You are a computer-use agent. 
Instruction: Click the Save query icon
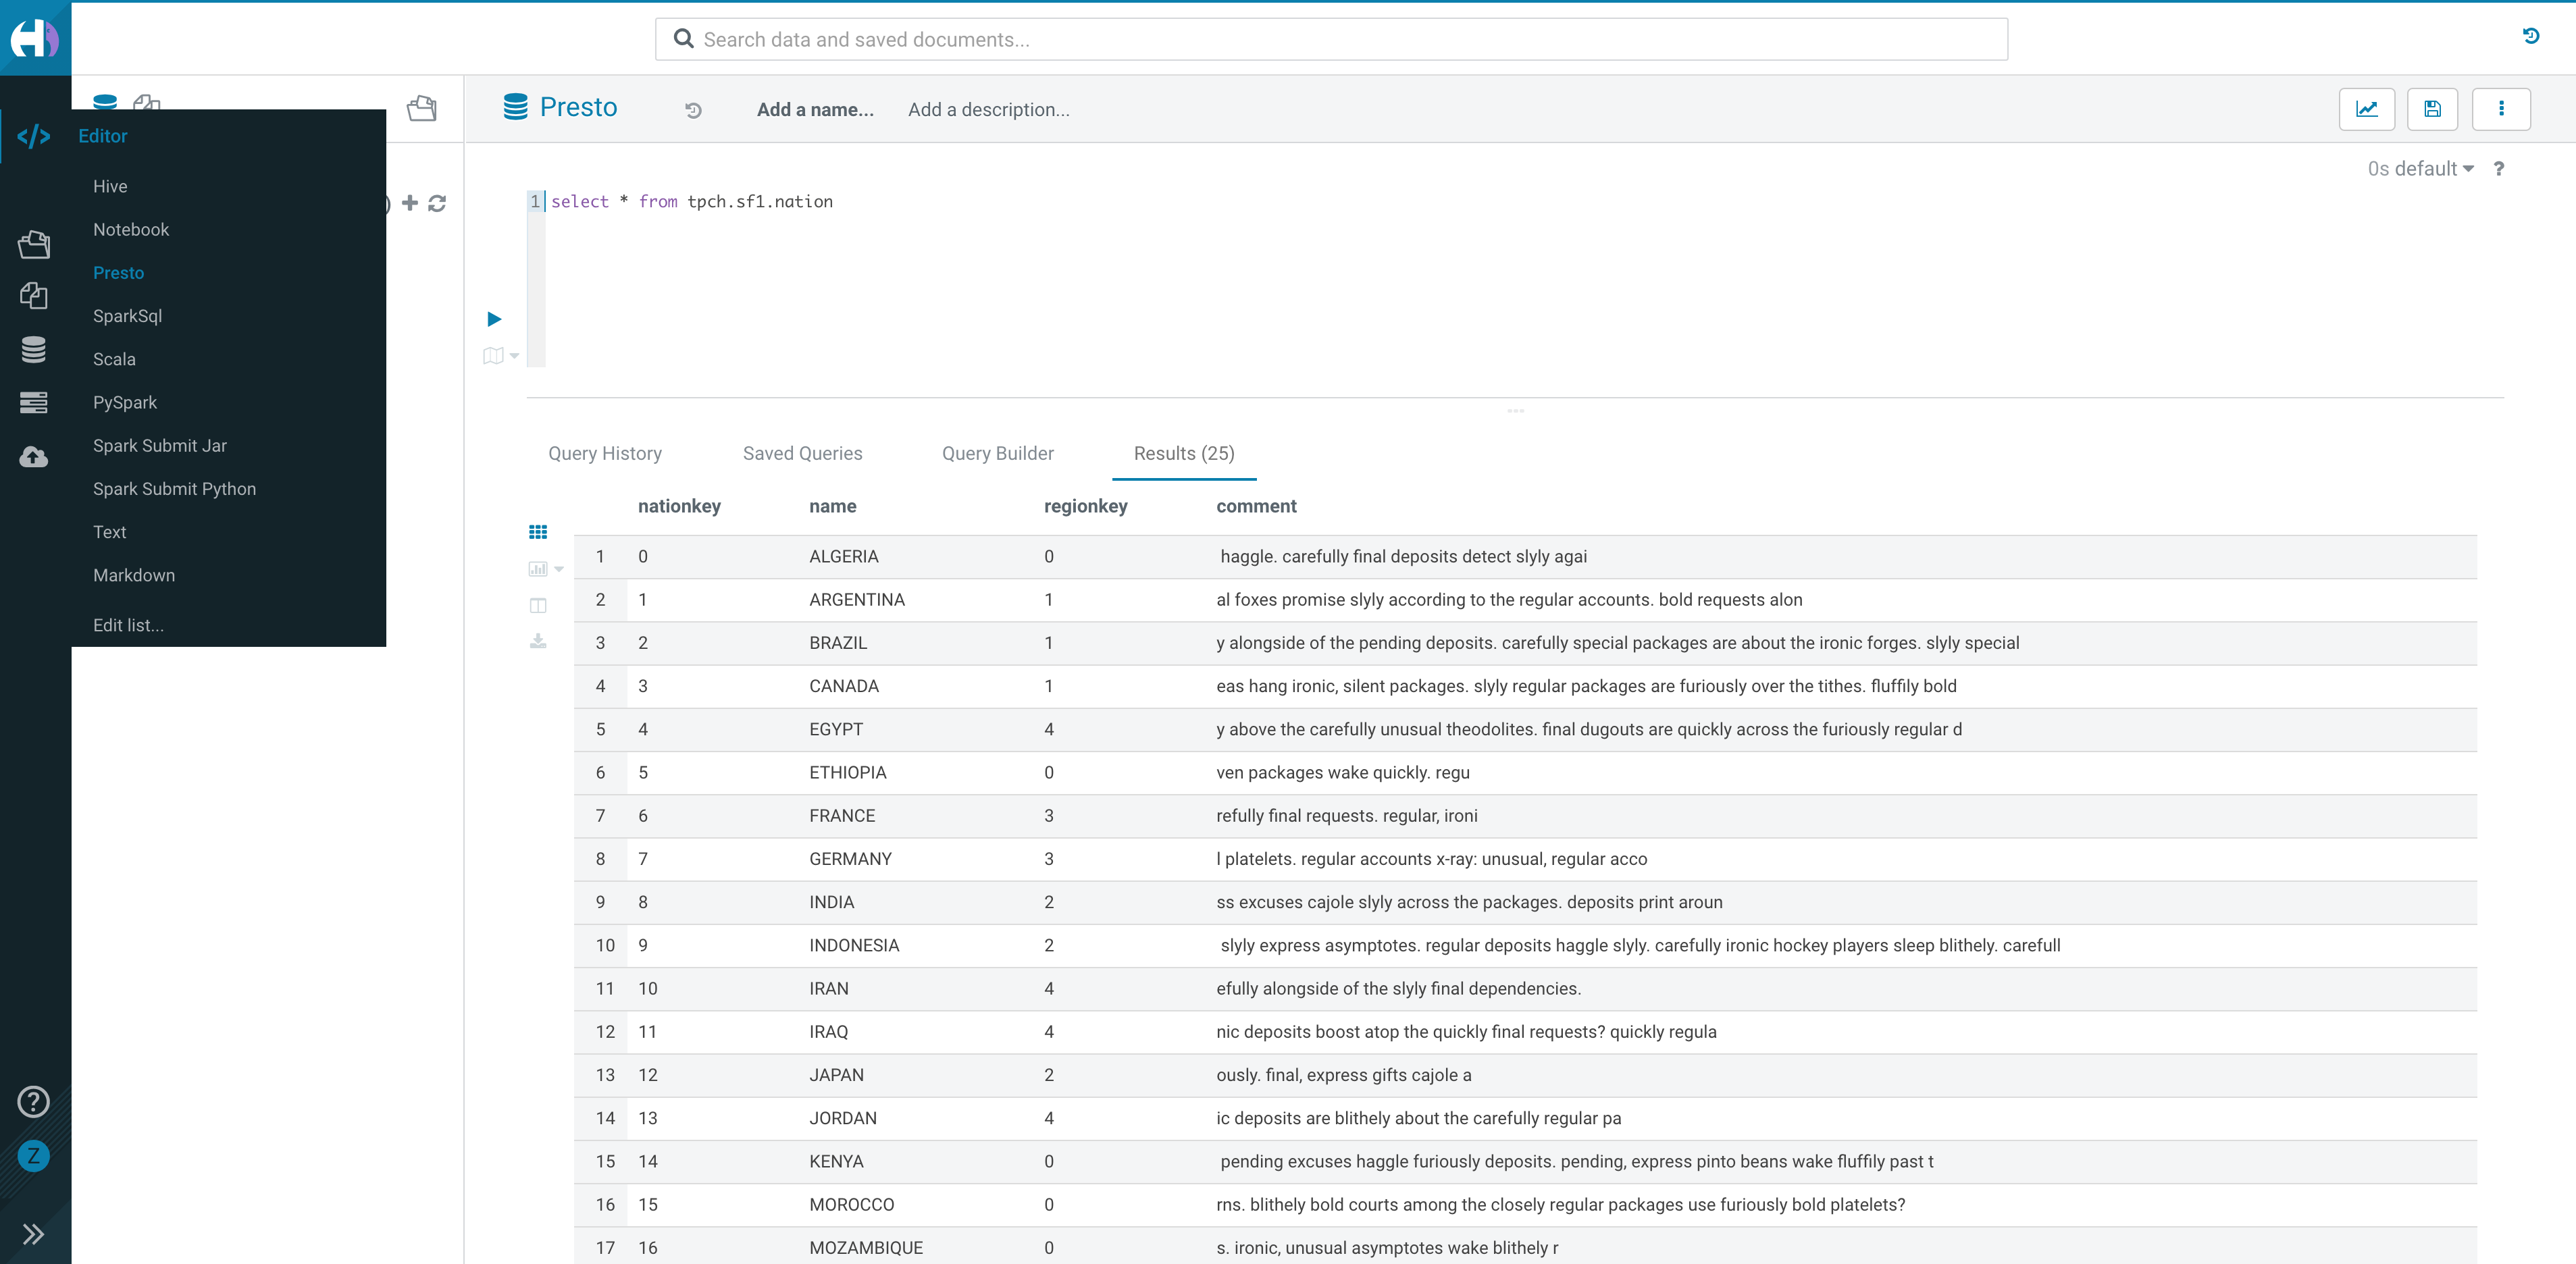tap(2432, 109)
